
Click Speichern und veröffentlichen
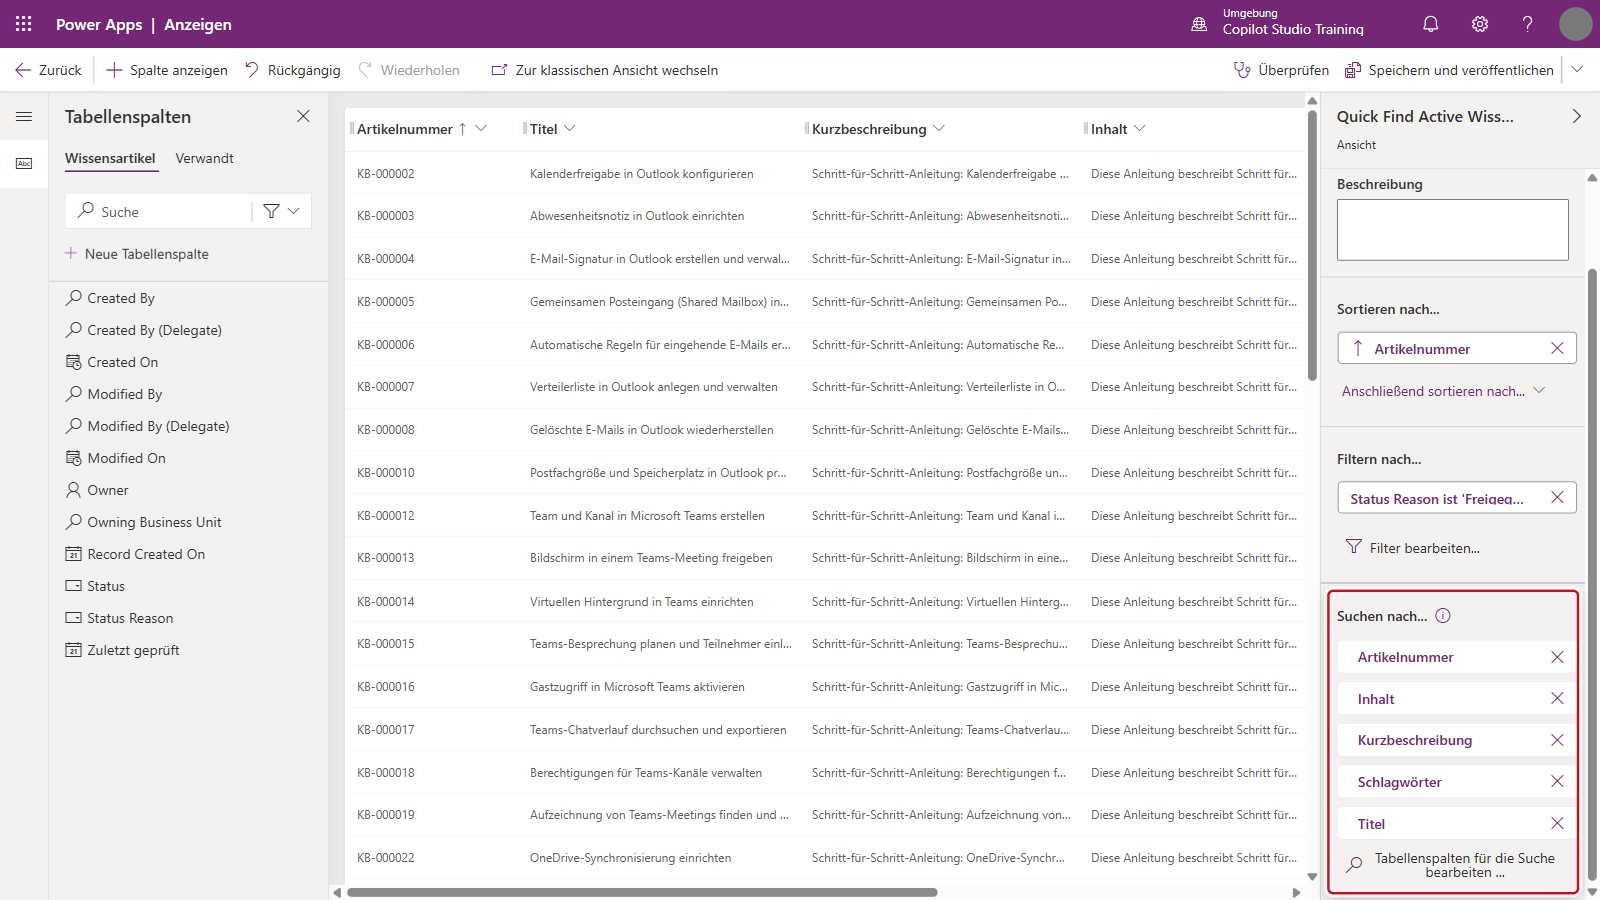pos(1449,70)
